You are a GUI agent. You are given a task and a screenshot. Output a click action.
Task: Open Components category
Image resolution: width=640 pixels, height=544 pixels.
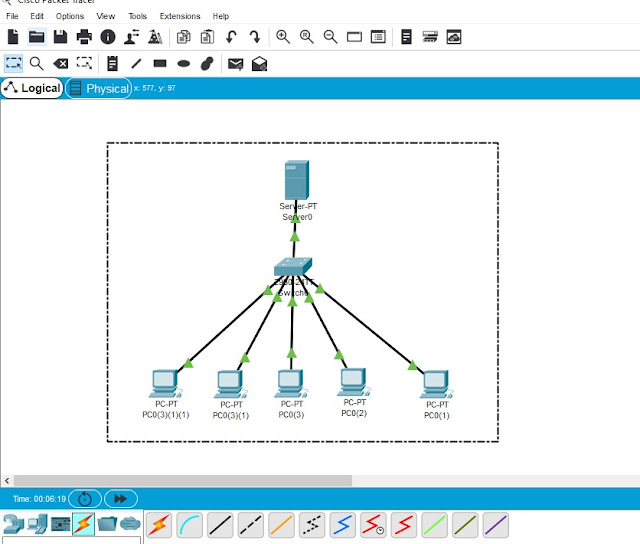point(60,524)
